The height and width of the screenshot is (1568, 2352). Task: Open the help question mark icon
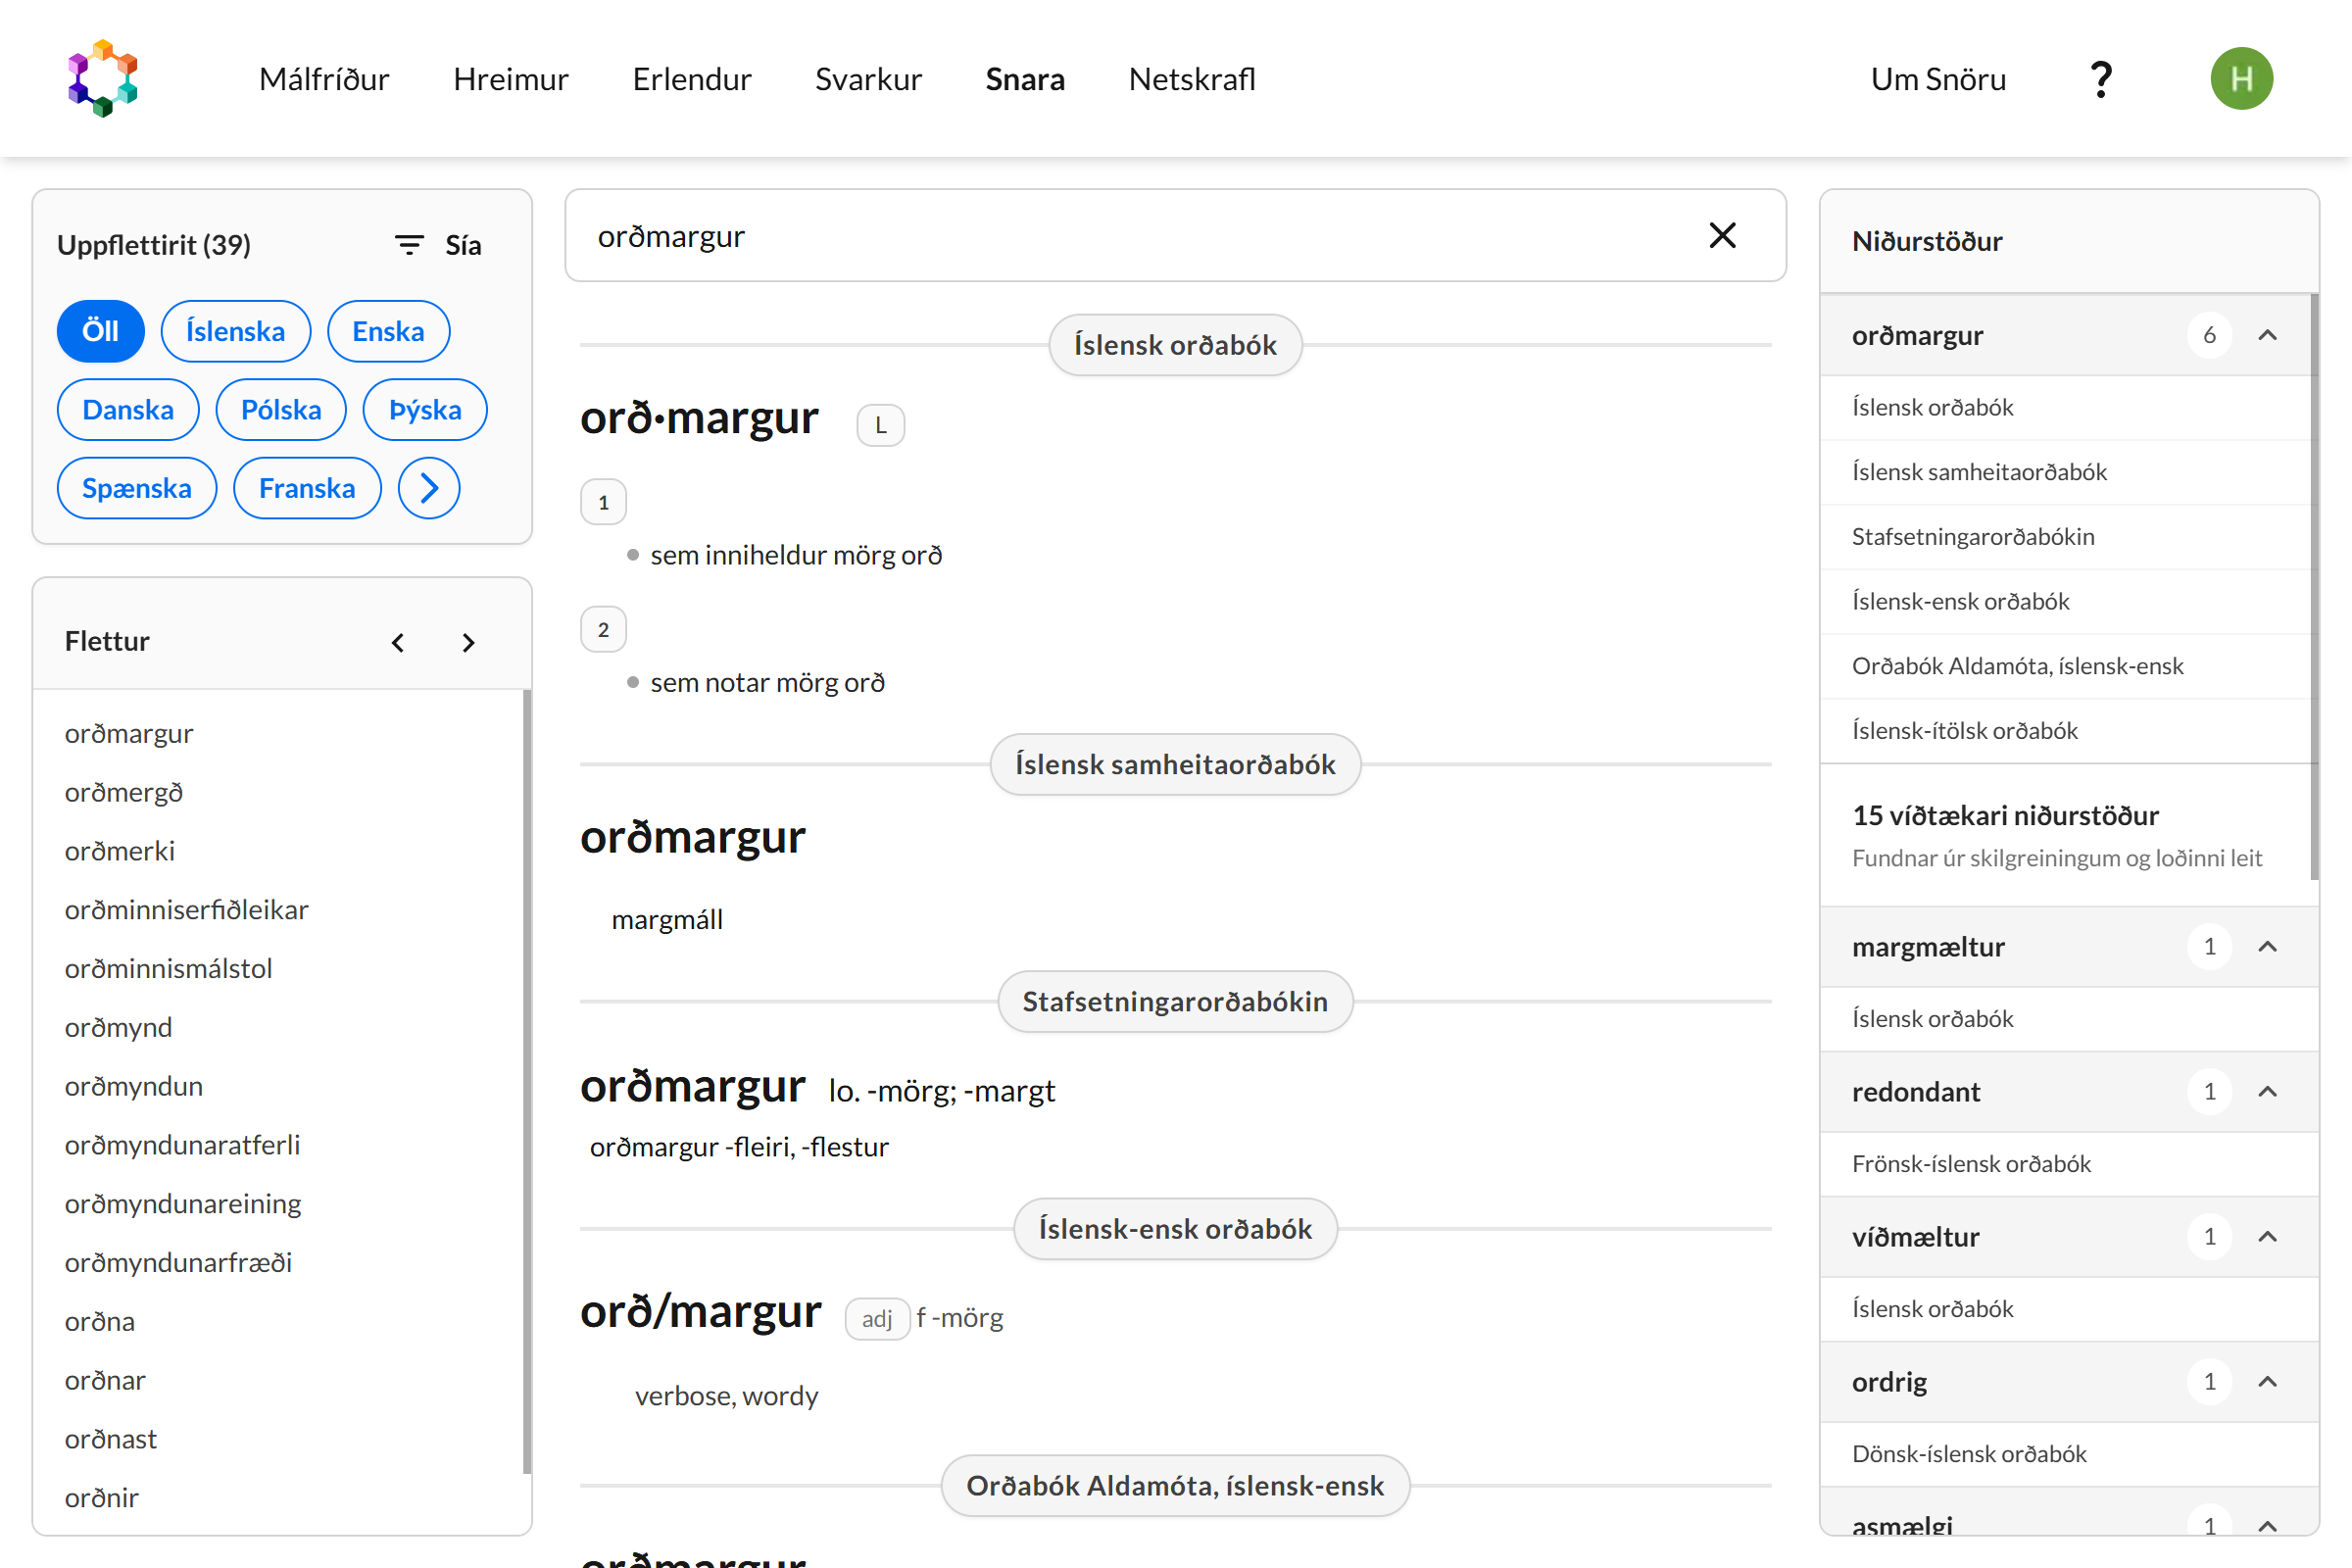click(2101, 79)
